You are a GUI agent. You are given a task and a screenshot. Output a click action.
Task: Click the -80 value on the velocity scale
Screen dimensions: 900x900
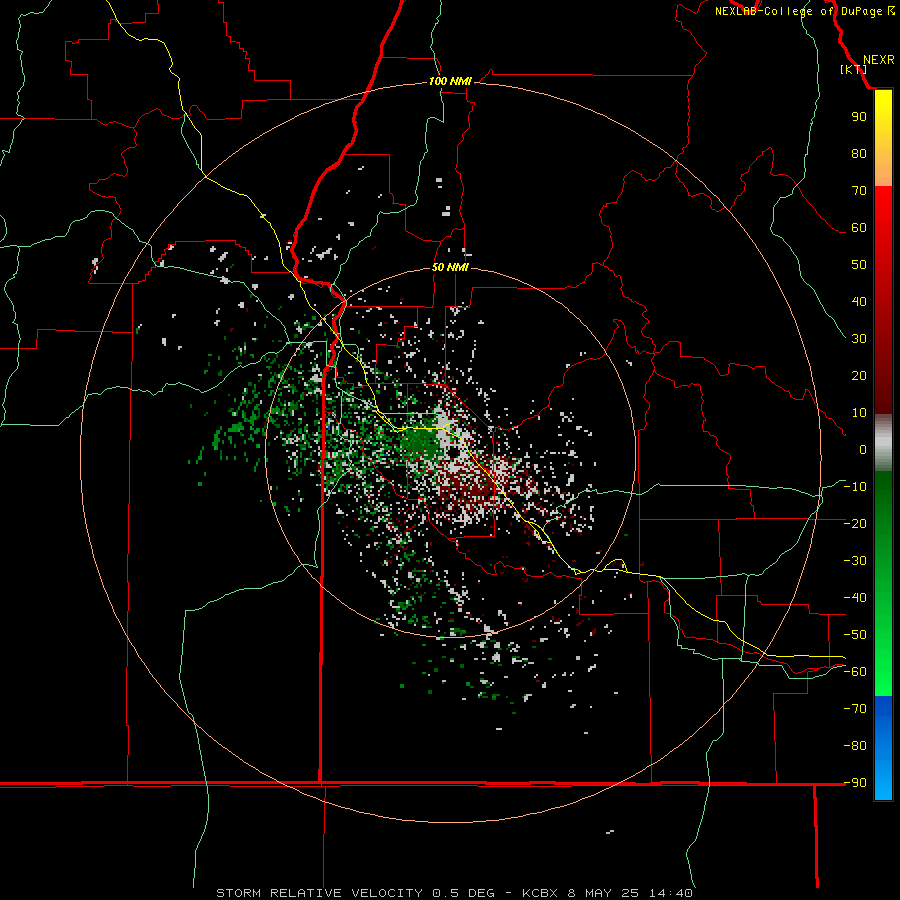pyautogui.click(x=855, y=746)
